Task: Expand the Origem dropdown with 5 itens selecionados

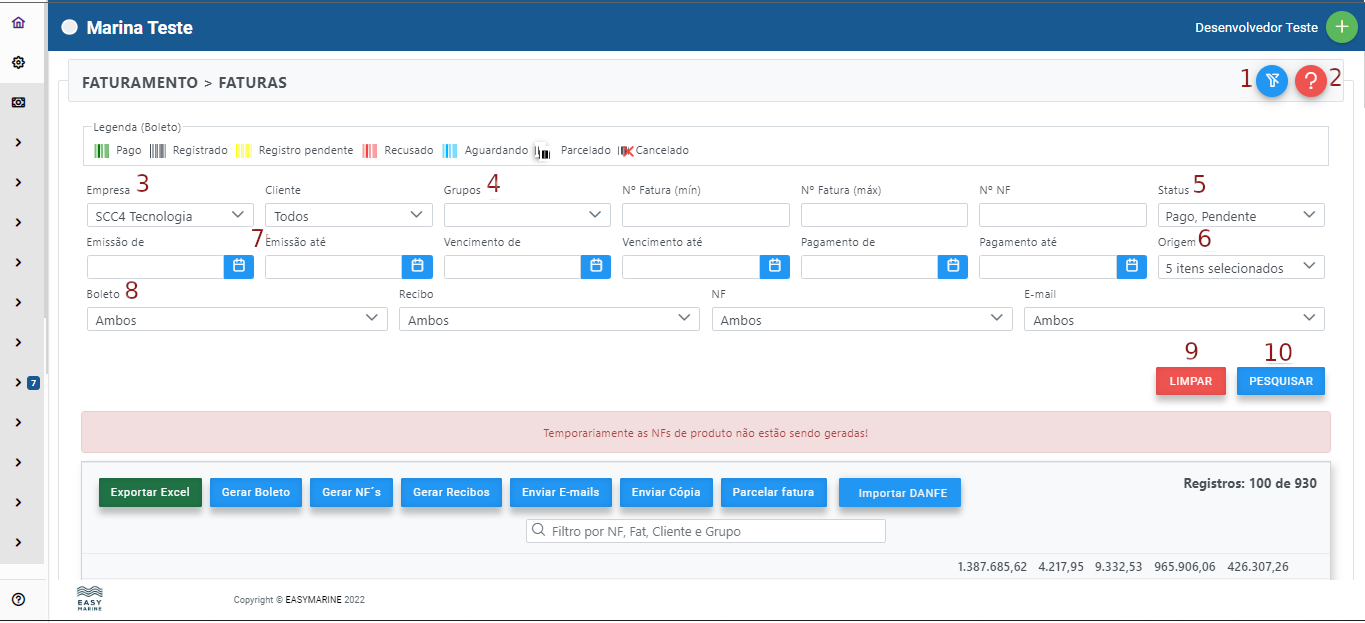Action: pyautogui.click(x=1240, y=267)
